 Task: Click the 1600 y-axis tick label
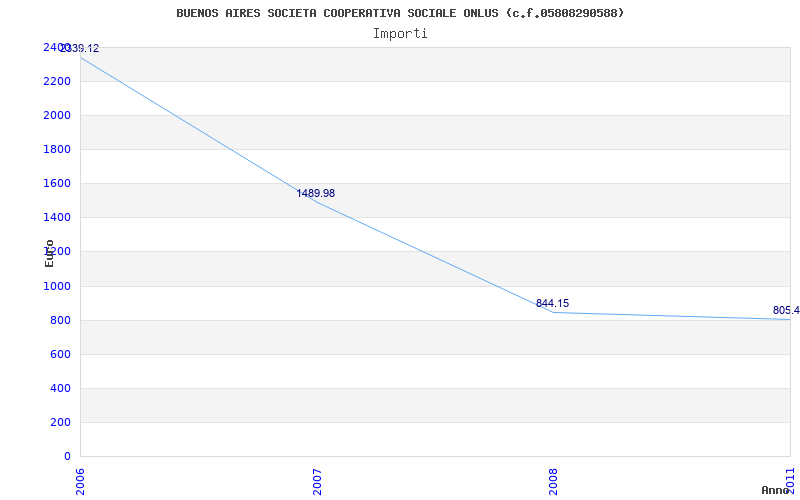click(x=57, y=184)
